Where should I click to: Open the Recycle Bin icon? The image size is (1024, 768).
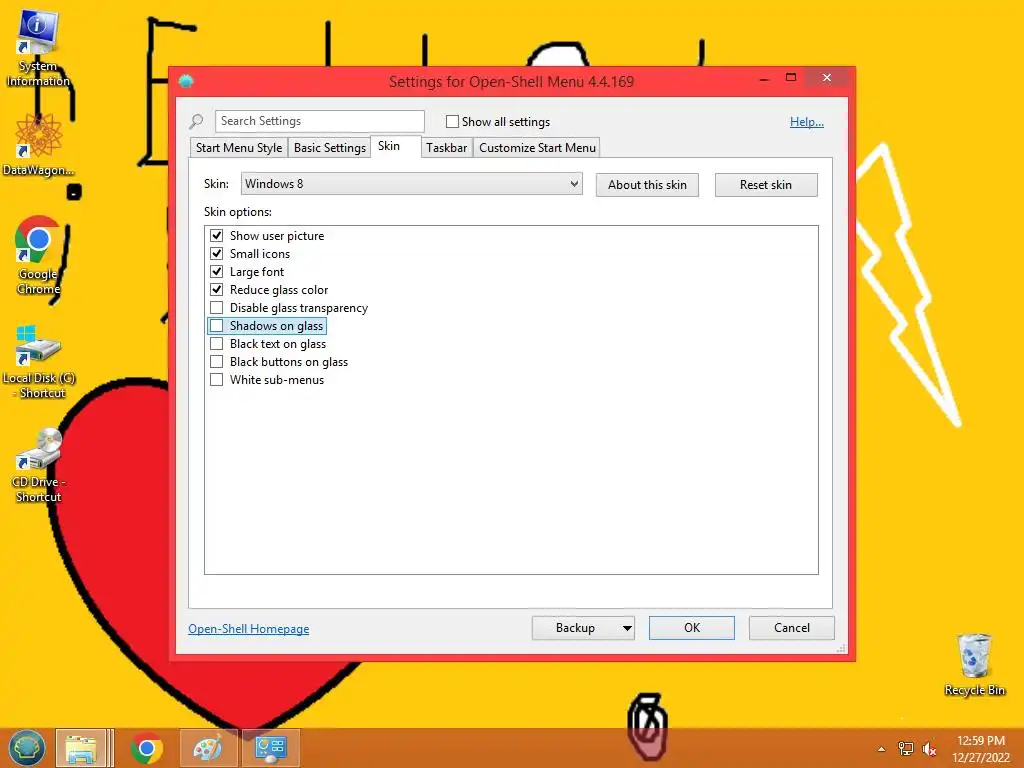click(x=974, y=665)
